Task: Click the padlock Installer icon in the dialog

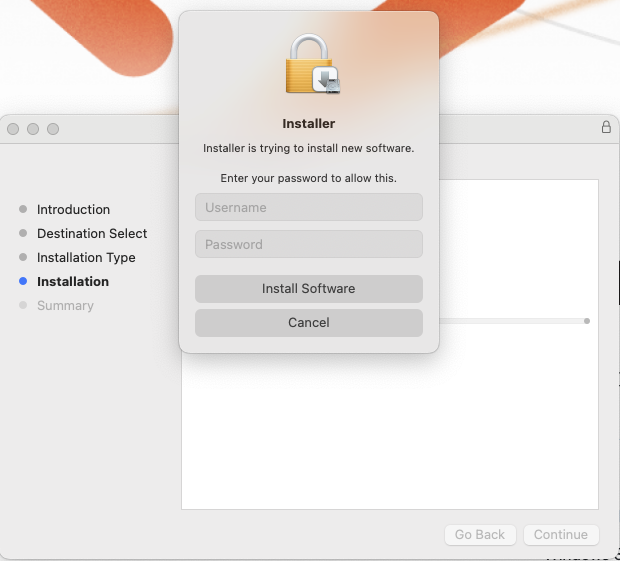Action: 310,65
